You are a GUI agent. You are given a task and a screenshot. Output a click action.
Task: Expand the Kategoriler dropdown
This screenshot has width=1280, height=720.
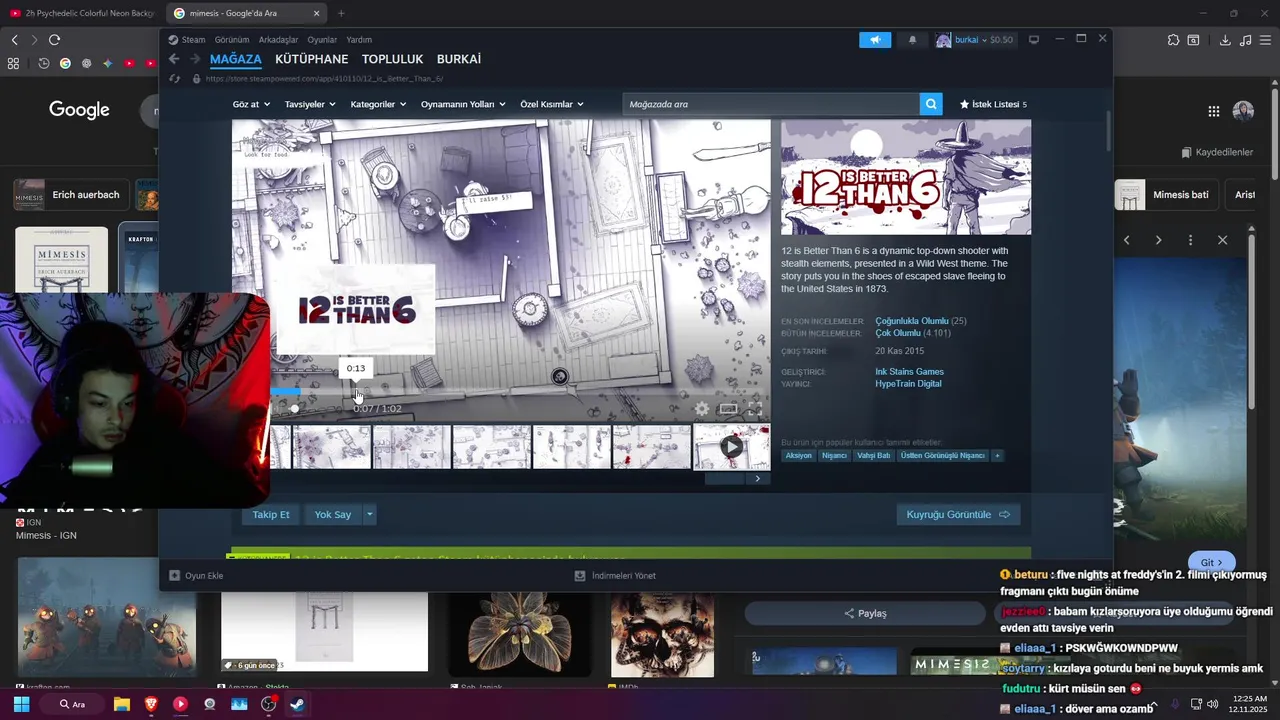(378, 104)
